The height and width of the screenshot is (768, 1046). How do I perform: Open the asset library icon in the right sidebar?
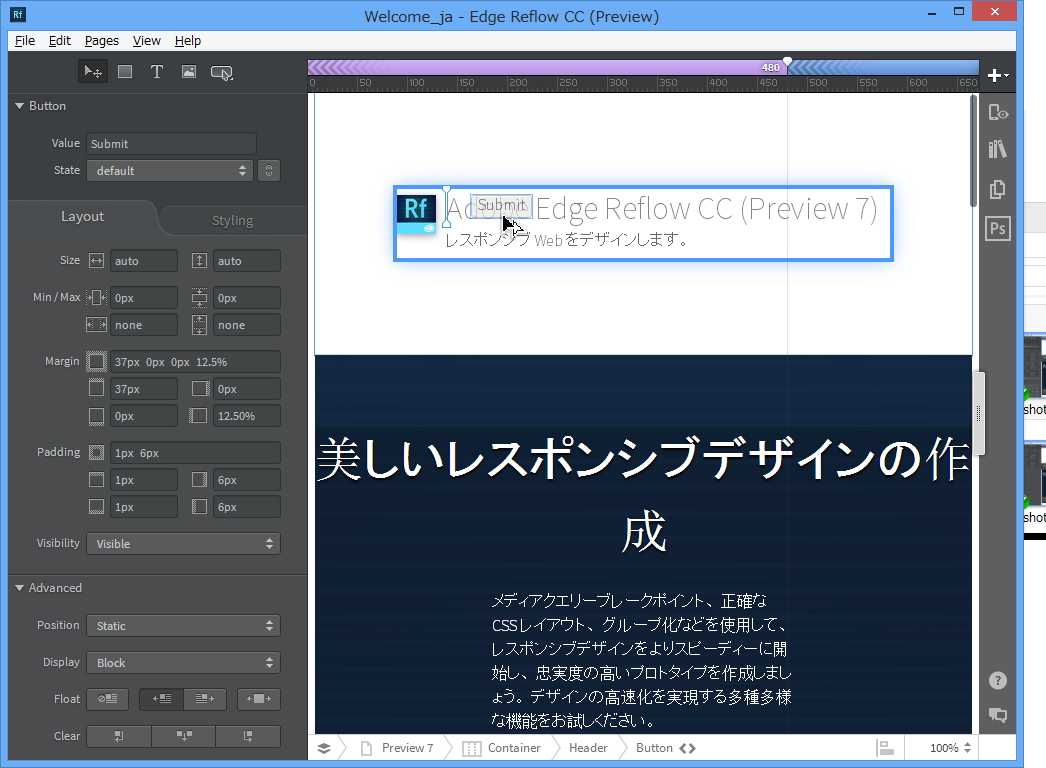point(997,148)
